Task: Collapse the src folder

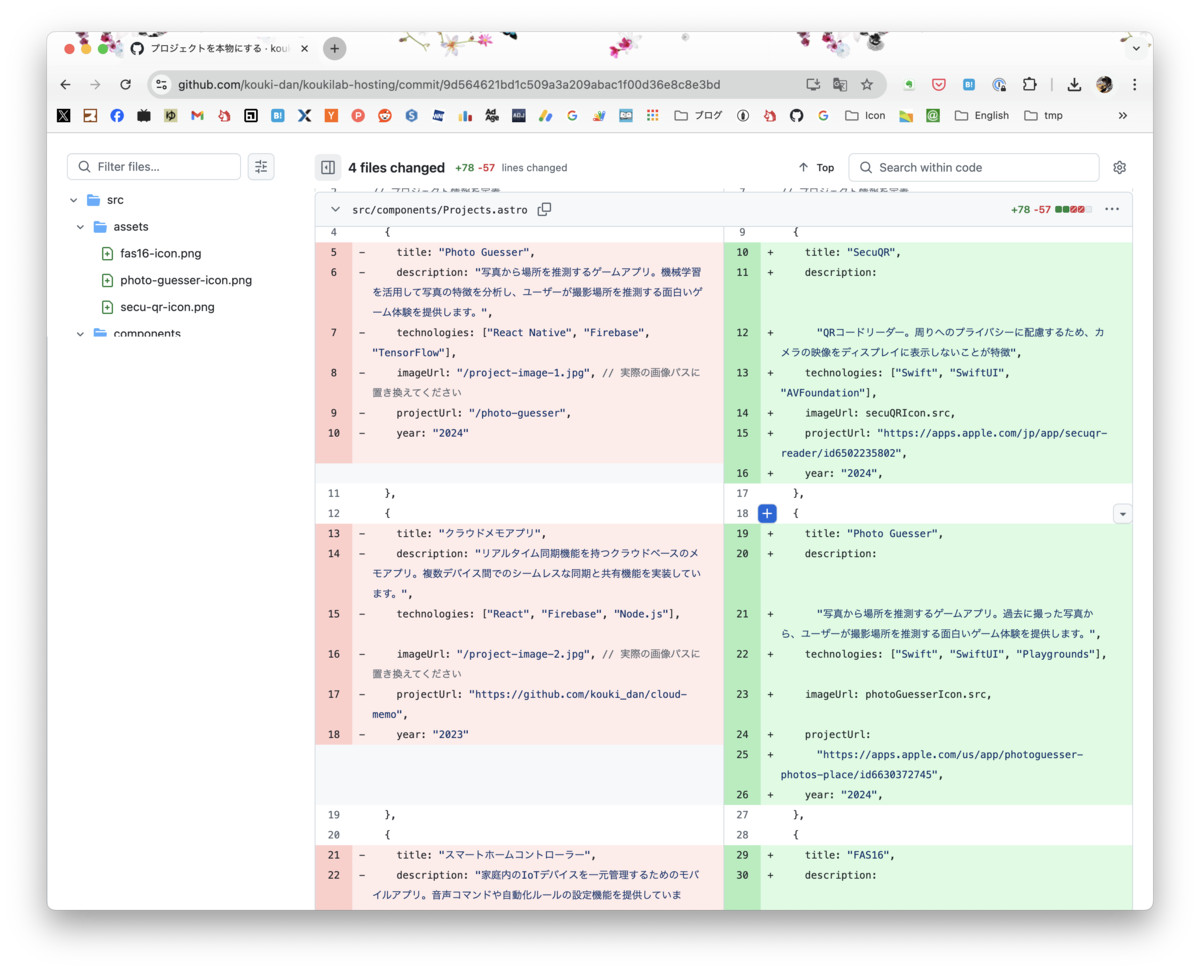Action: click(x=74, y=200)
